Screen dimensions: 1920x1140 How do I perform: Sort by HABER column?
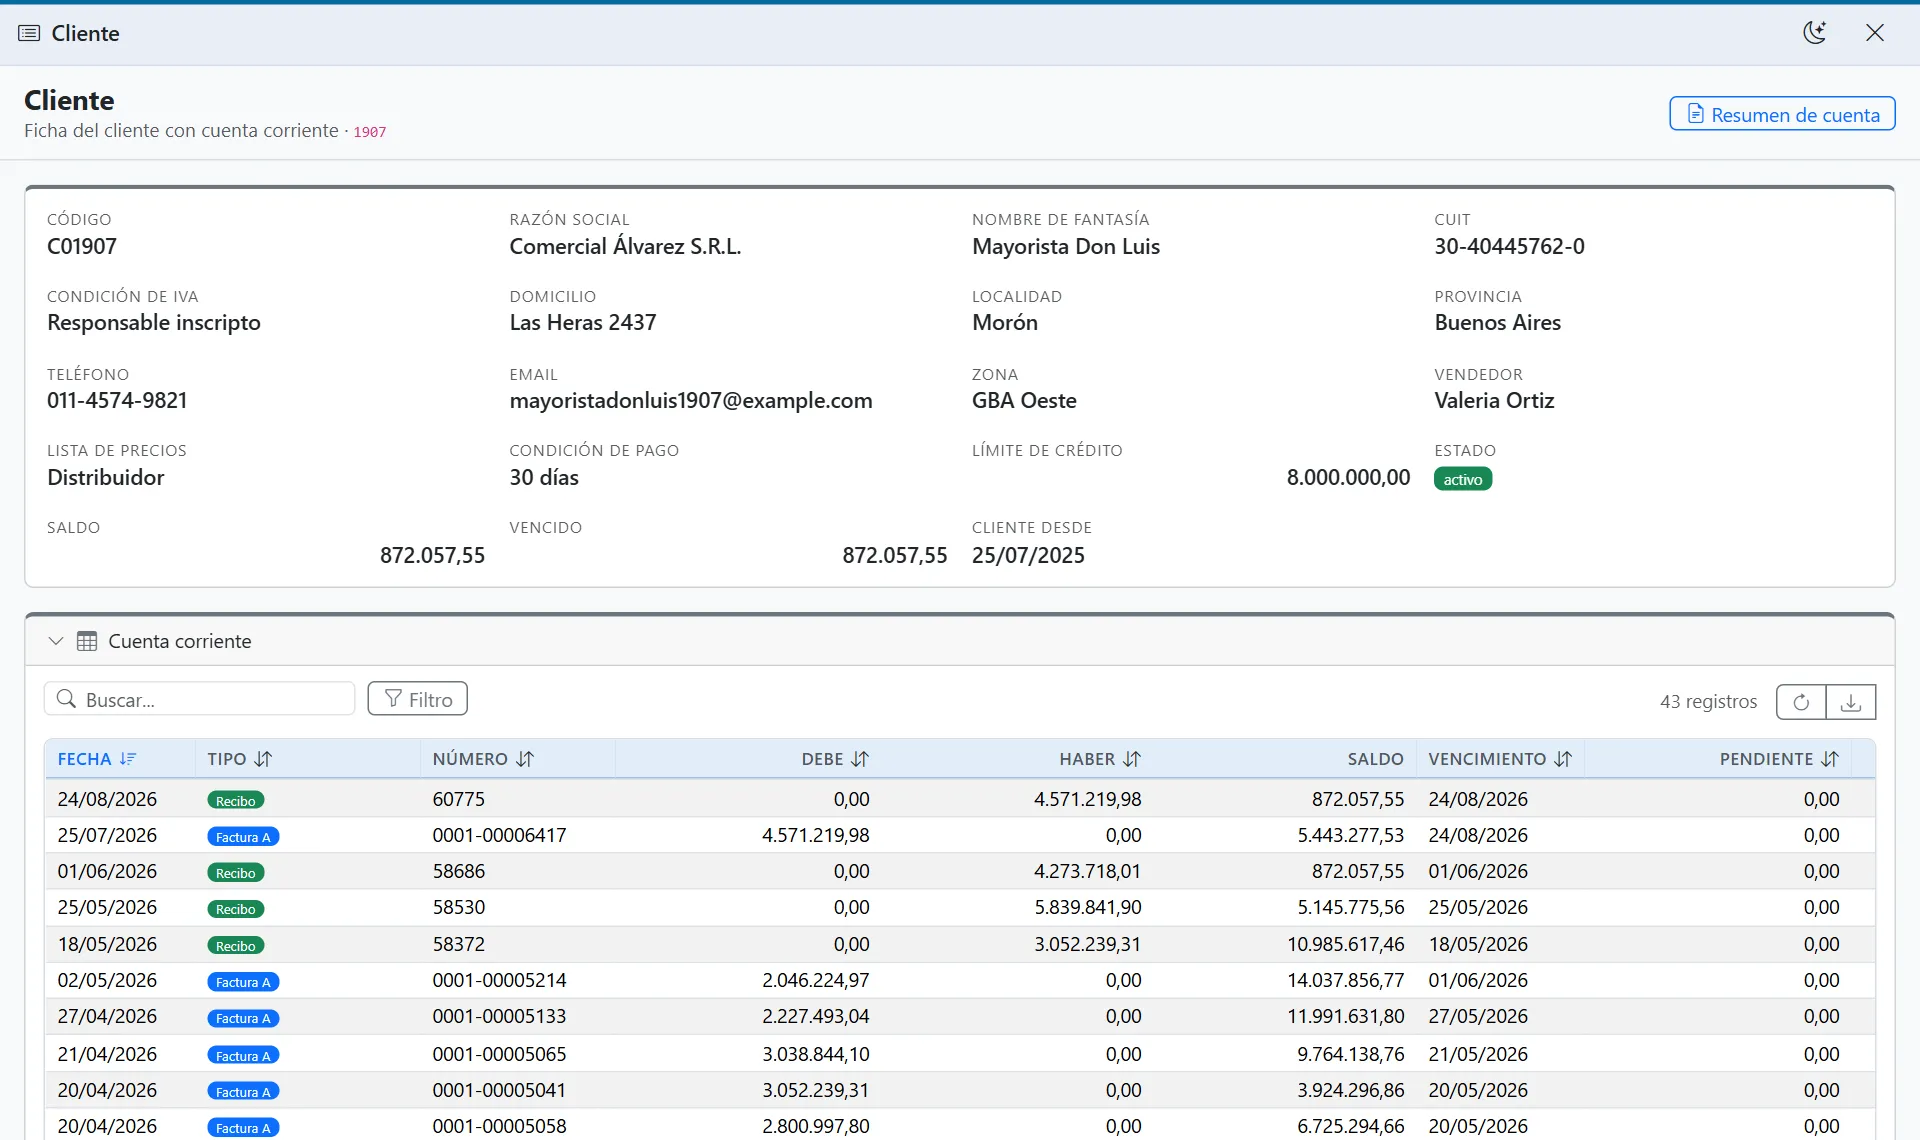tap(1100, 759)
